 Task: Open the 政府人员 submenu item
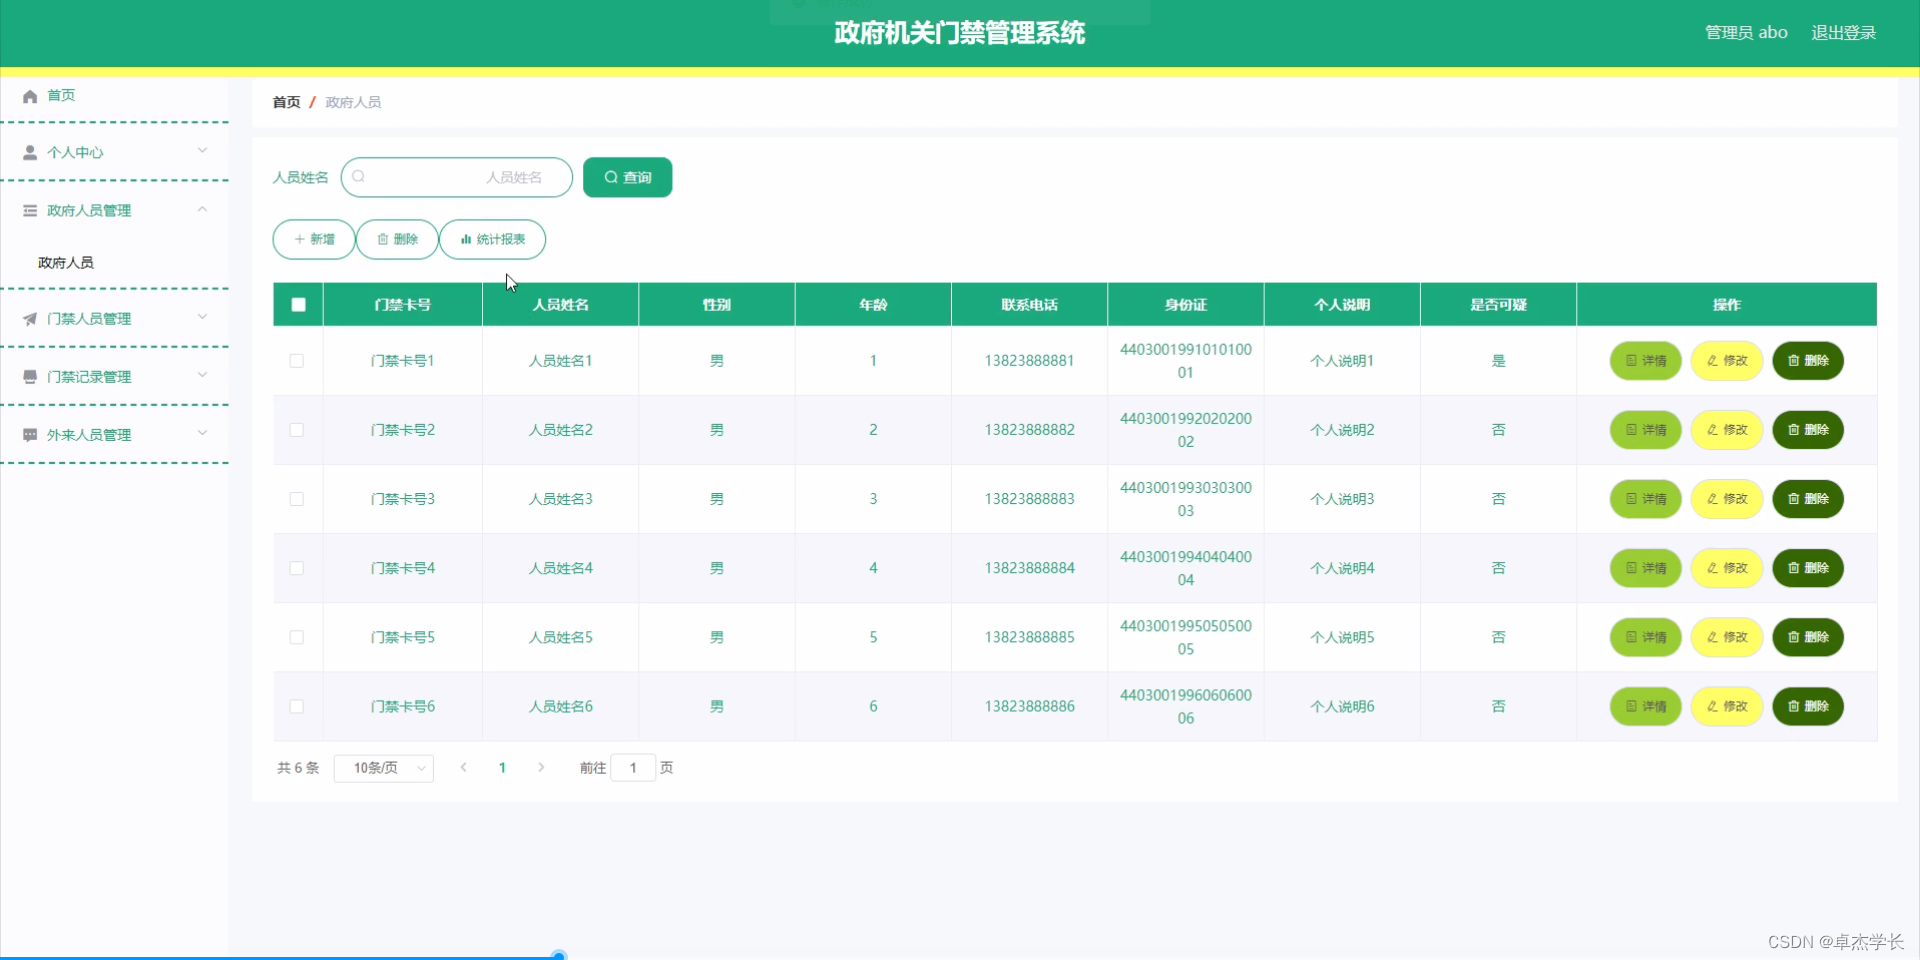tap(64, 262)
